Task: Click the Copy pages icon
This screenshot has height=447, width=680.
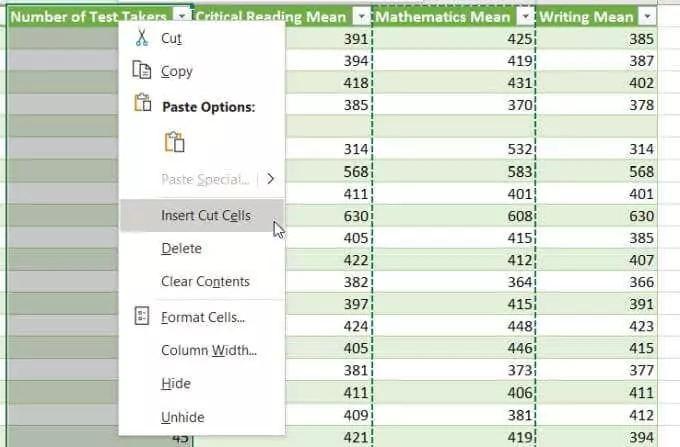Action: (x=142, y=70)
